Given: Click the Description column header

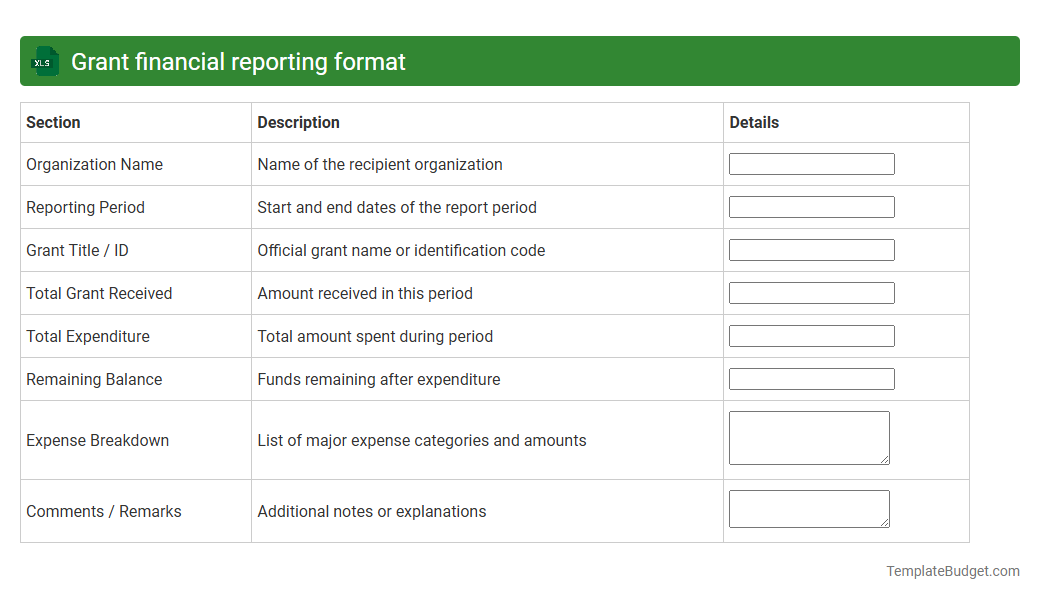Looking at the screenshot, I should coord(298,122).
